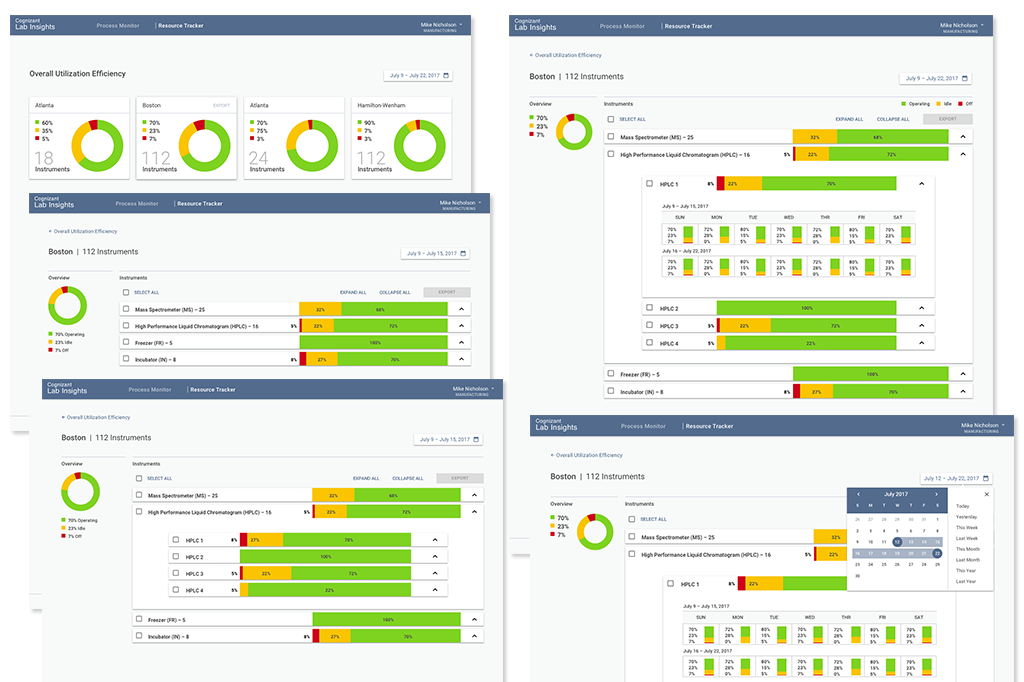
Task: Choose Today preset in date picker
Action: point(963,506)
